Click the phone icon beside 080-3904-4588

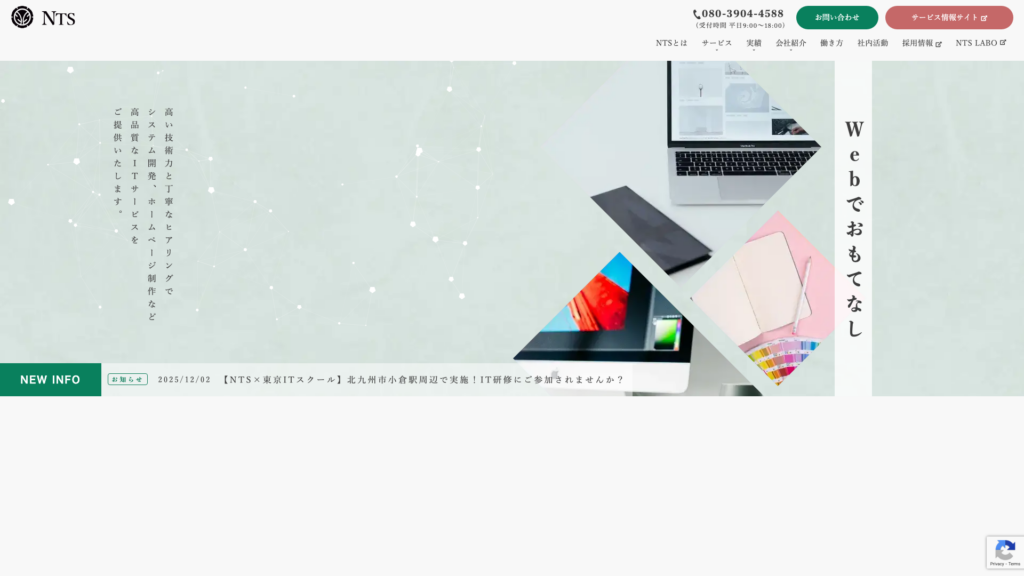[x=697, y=14]
